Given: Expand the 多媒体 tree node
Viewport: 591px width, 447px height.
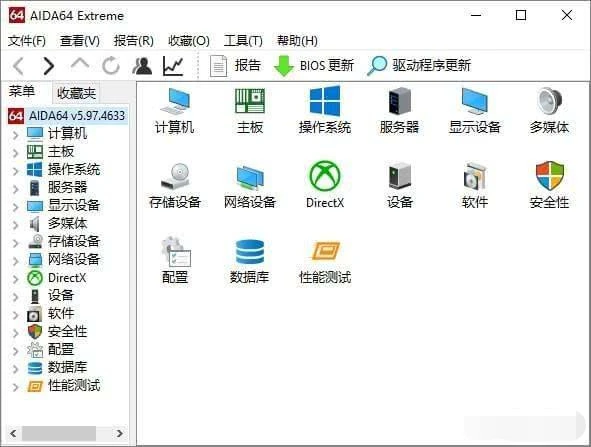Looking at the screenshot, I should pyautogui.click(x=15, y=225).
